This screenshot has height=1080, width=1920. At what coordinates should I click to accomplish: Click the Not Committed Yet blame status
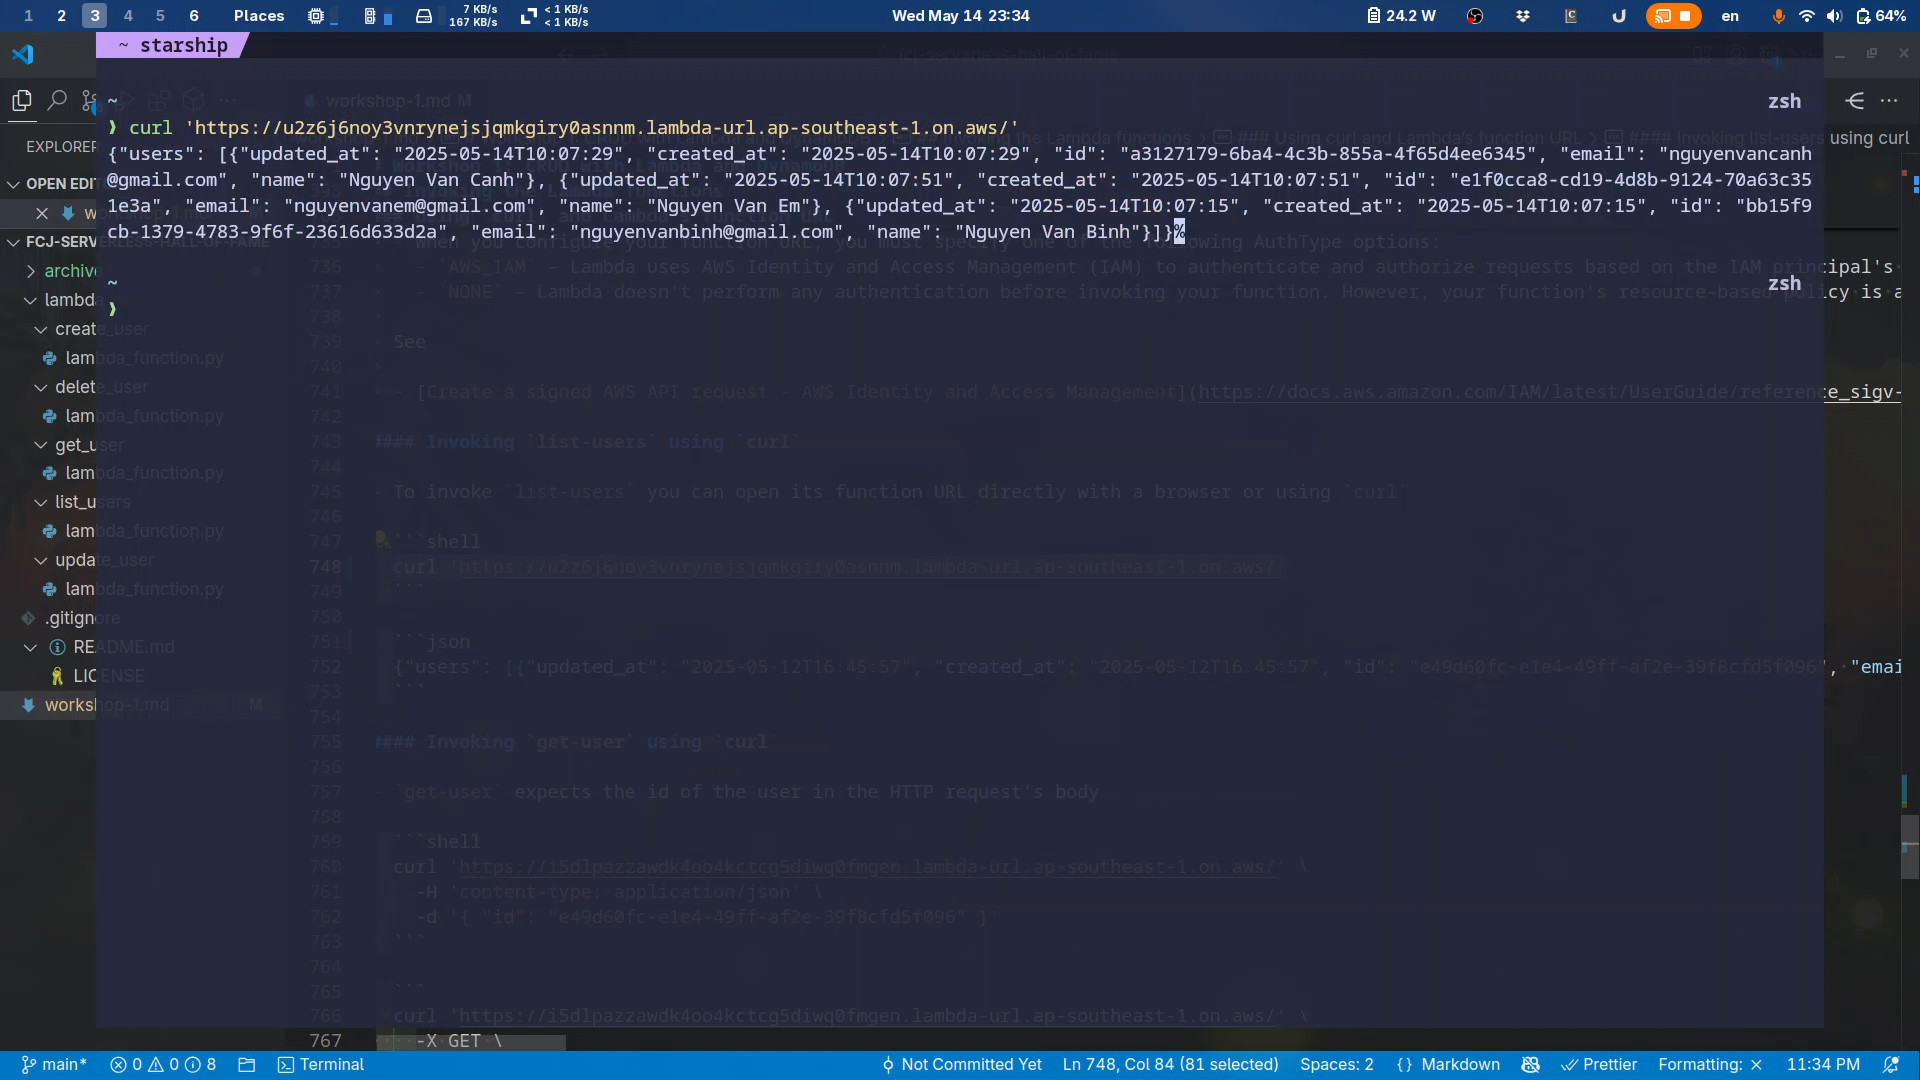pos(961,1065)
